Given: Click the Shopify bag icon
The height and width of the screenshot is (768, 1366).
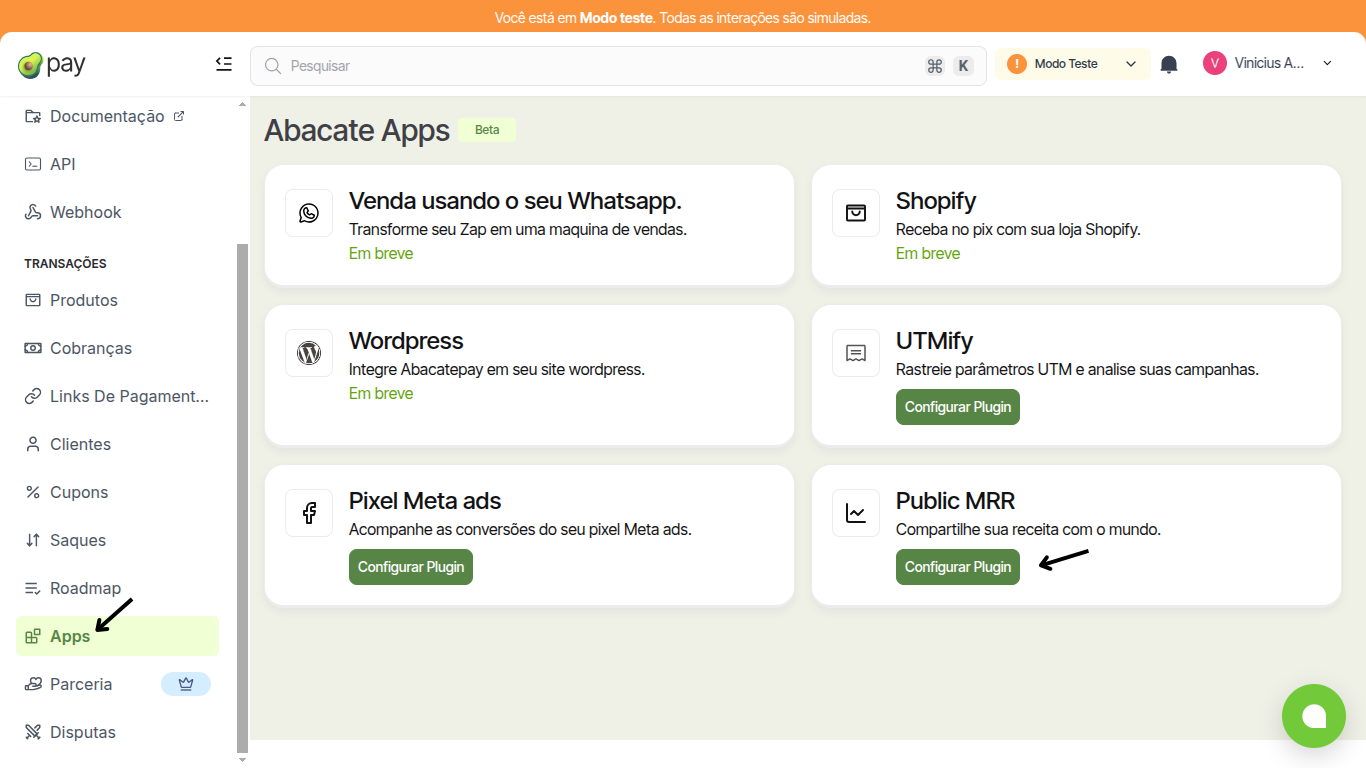Looking at the screenshot, I should click(856, 212).
